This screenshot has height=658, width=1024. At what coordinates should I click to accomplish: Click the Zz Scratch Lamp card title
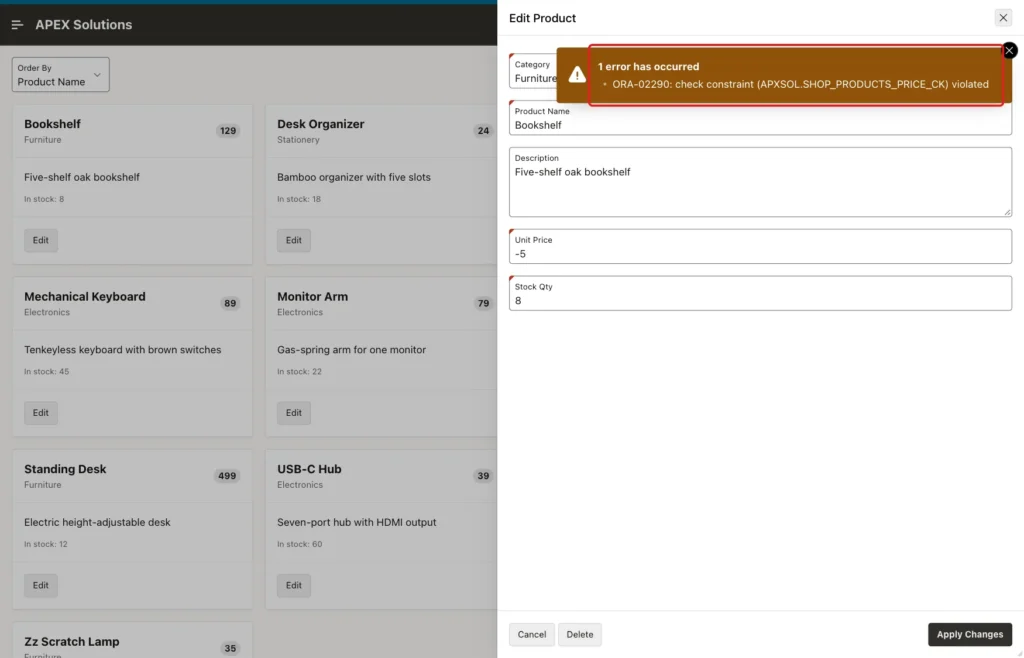[x=72, y=642]
